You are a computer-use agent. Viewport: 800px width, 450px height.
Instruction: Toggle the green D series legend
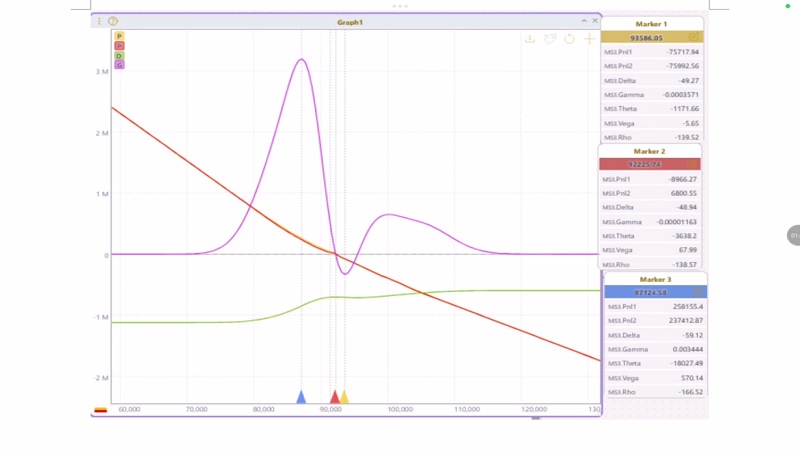coord(119,56)
